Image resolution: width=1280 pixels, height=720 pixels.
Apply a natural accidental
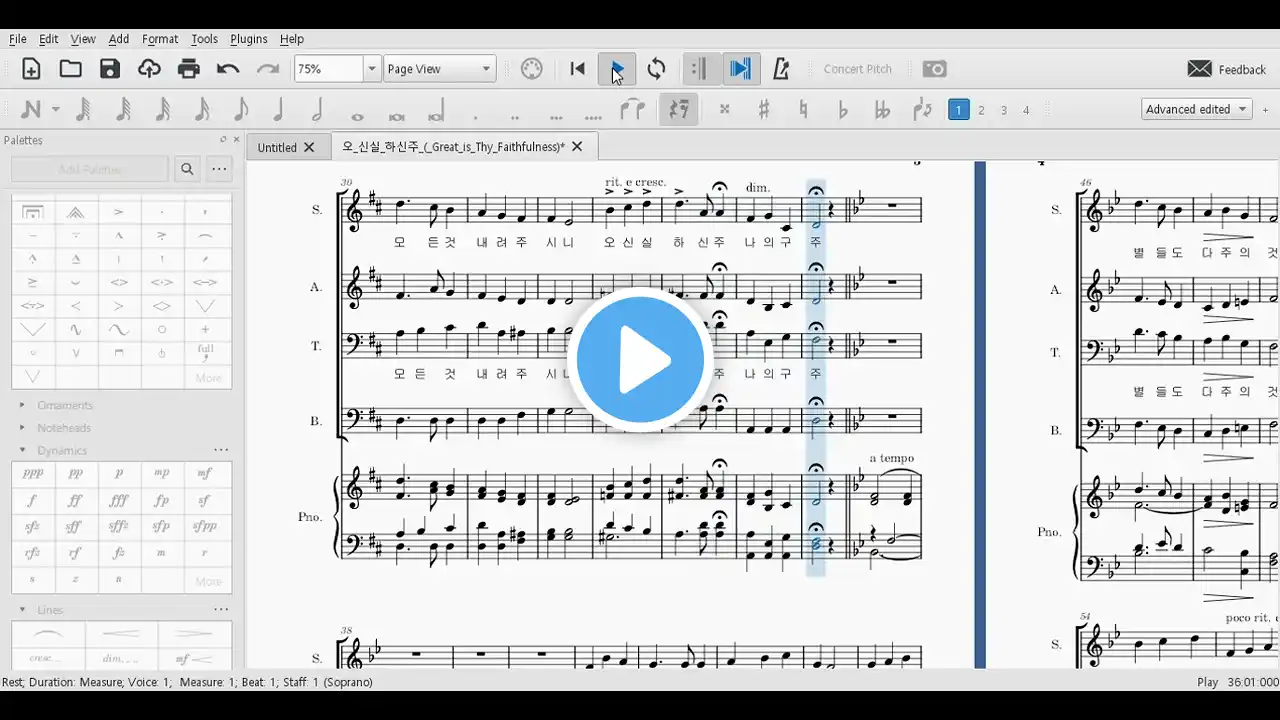pyautogui.click(x=803, y=109)
